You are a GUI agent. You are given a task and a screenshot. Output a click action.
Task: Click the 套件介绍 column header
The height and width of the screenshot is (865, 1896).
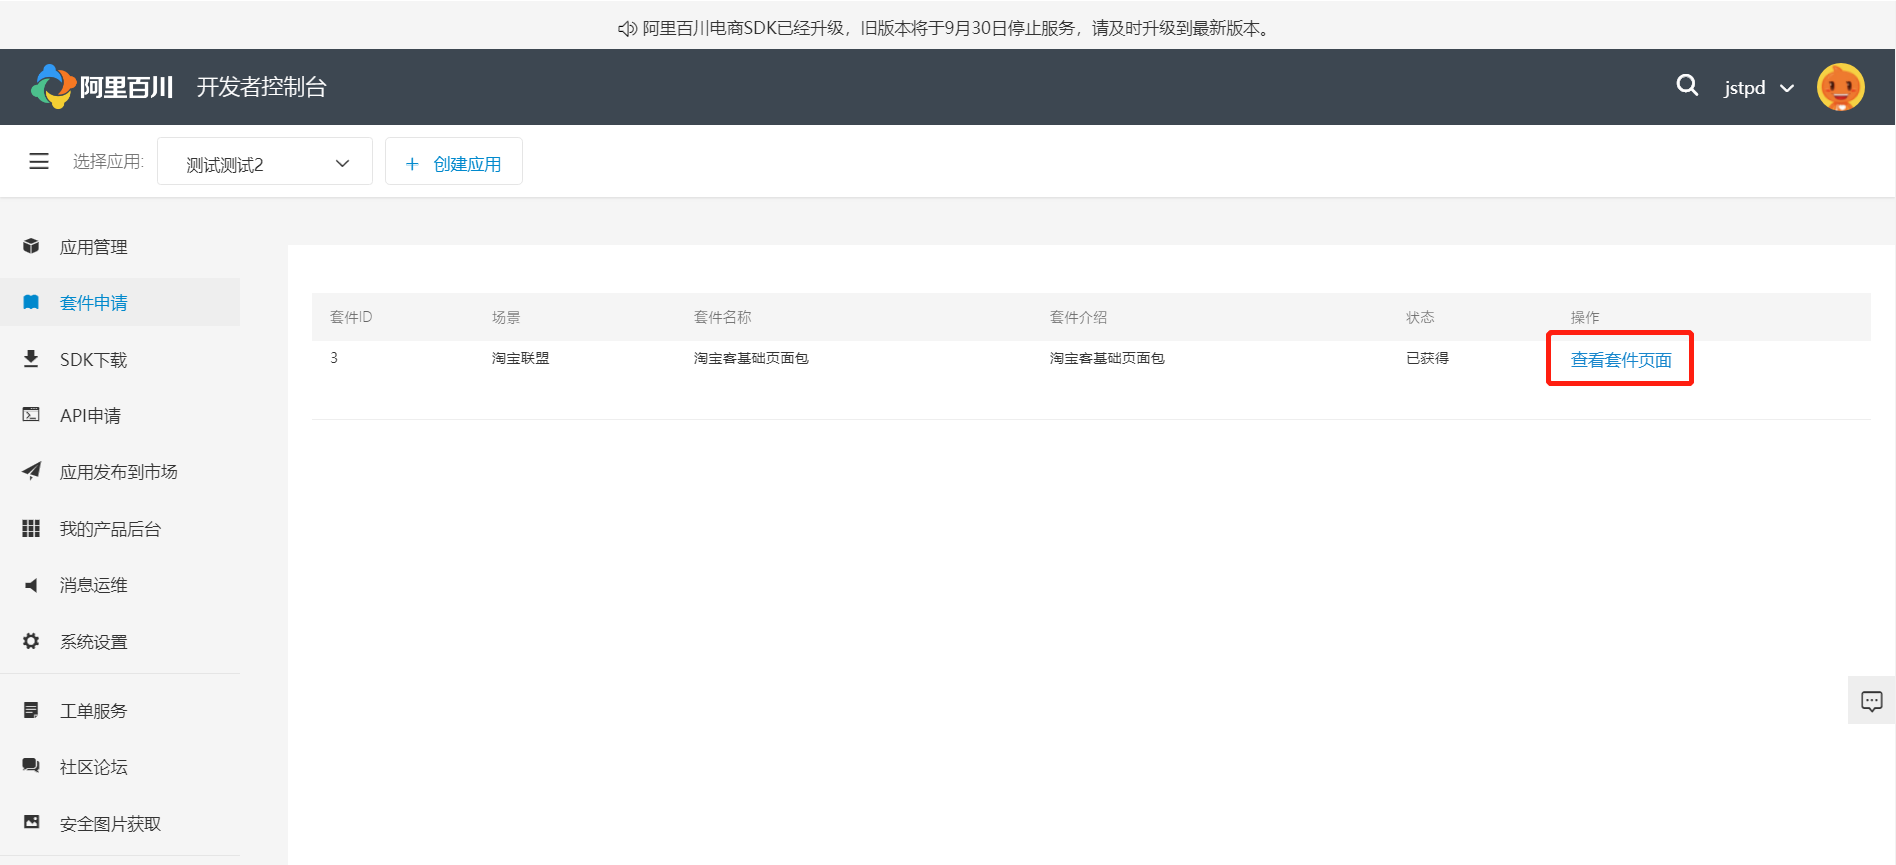(1078, 317)
